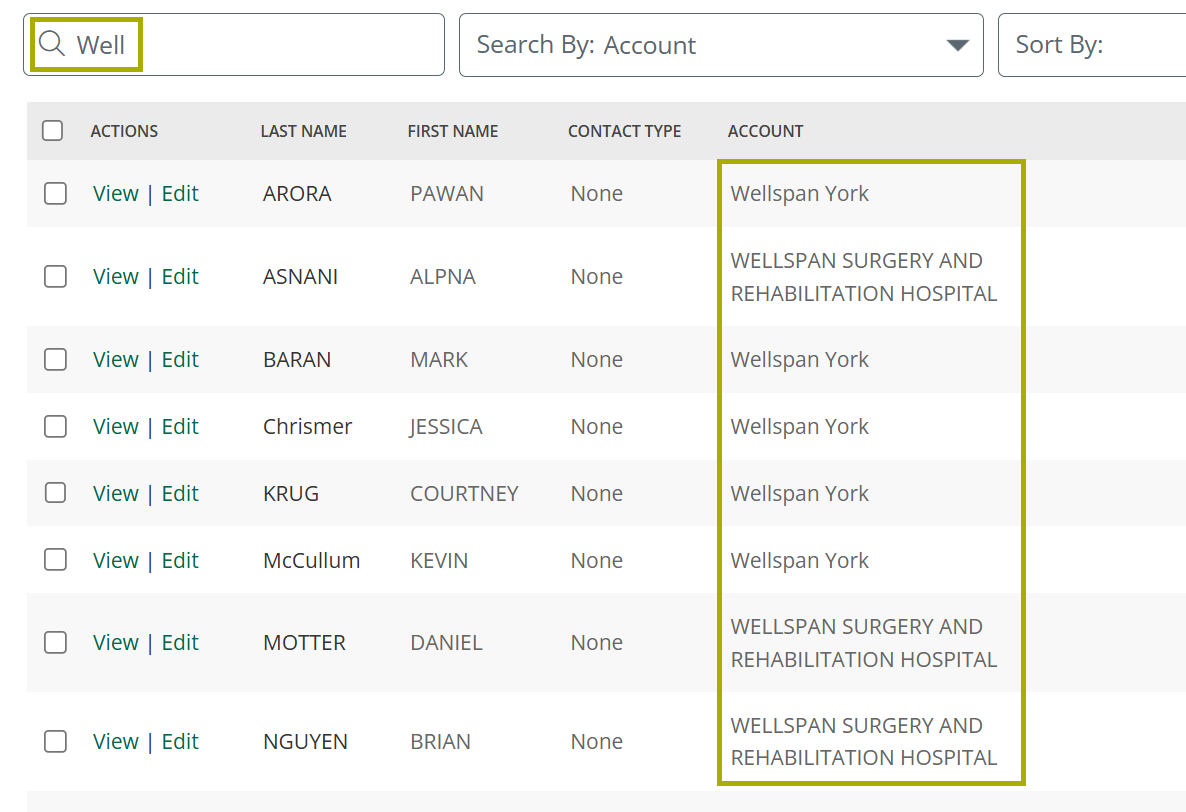Edit the Chrismer contact
Viewport: 1186px width, 812px height.
coord(180,426)
